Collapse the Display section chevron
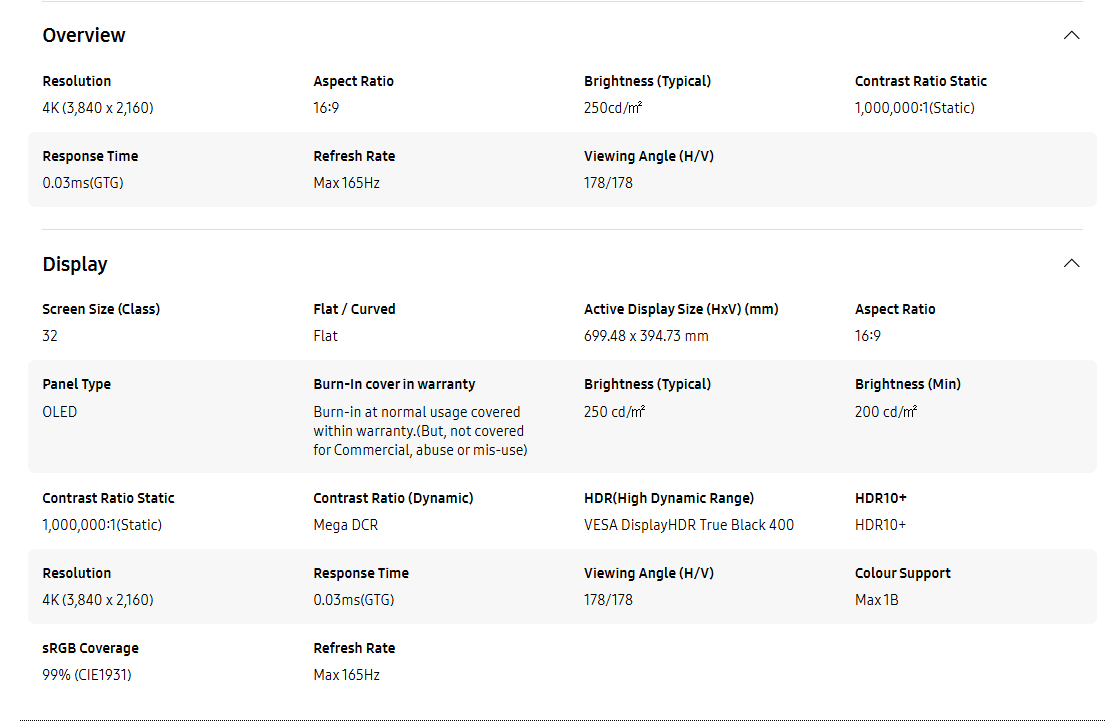This screenshot has width=1114, height=721. (x=1071, y=264)
